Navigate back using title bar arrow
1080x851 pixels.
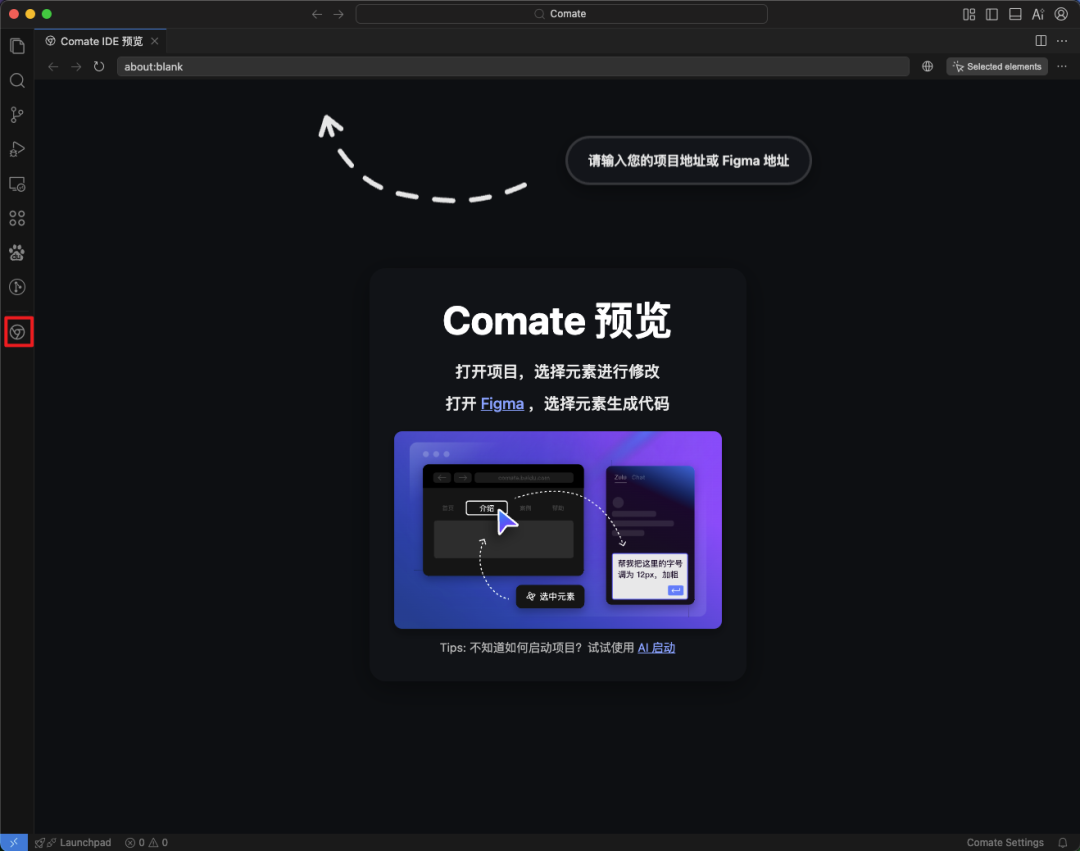coord(317,14)
